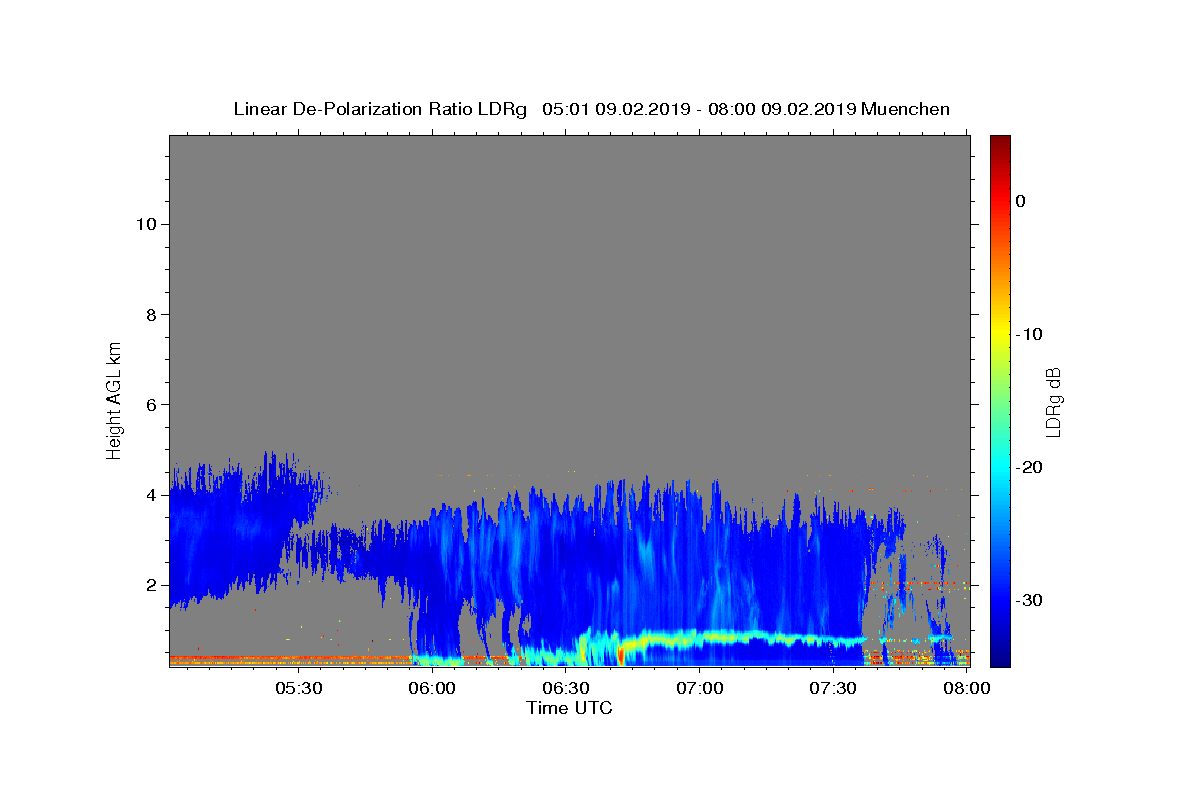
Task: Click the '08:00' time tick label
Action: [968, 688]
